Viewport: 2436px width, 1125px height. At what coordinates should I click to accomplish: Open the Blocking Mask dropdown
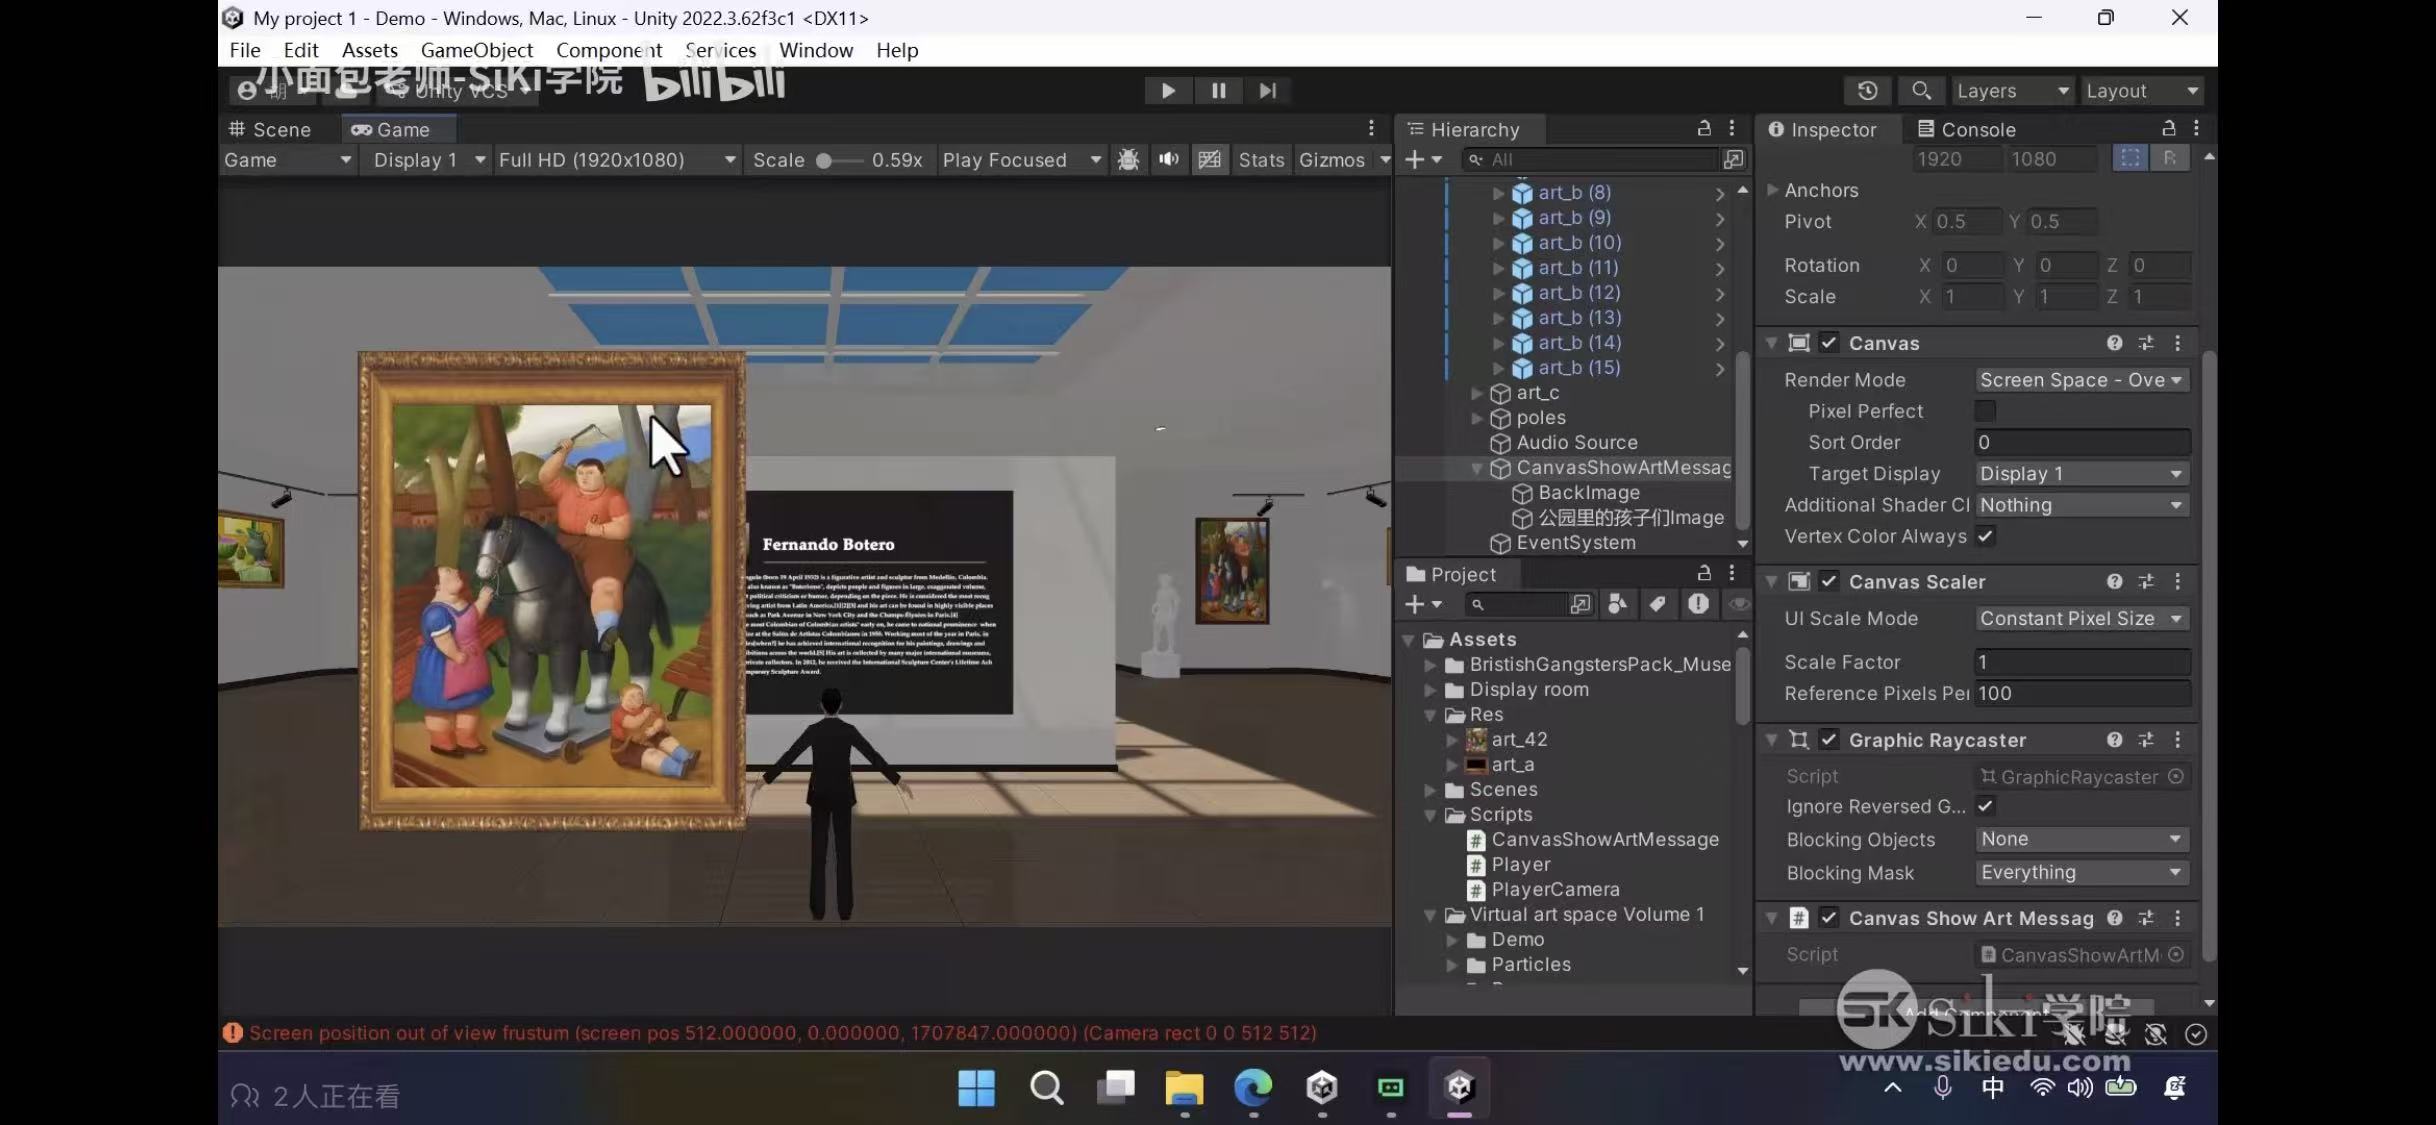click(2082, 873)
